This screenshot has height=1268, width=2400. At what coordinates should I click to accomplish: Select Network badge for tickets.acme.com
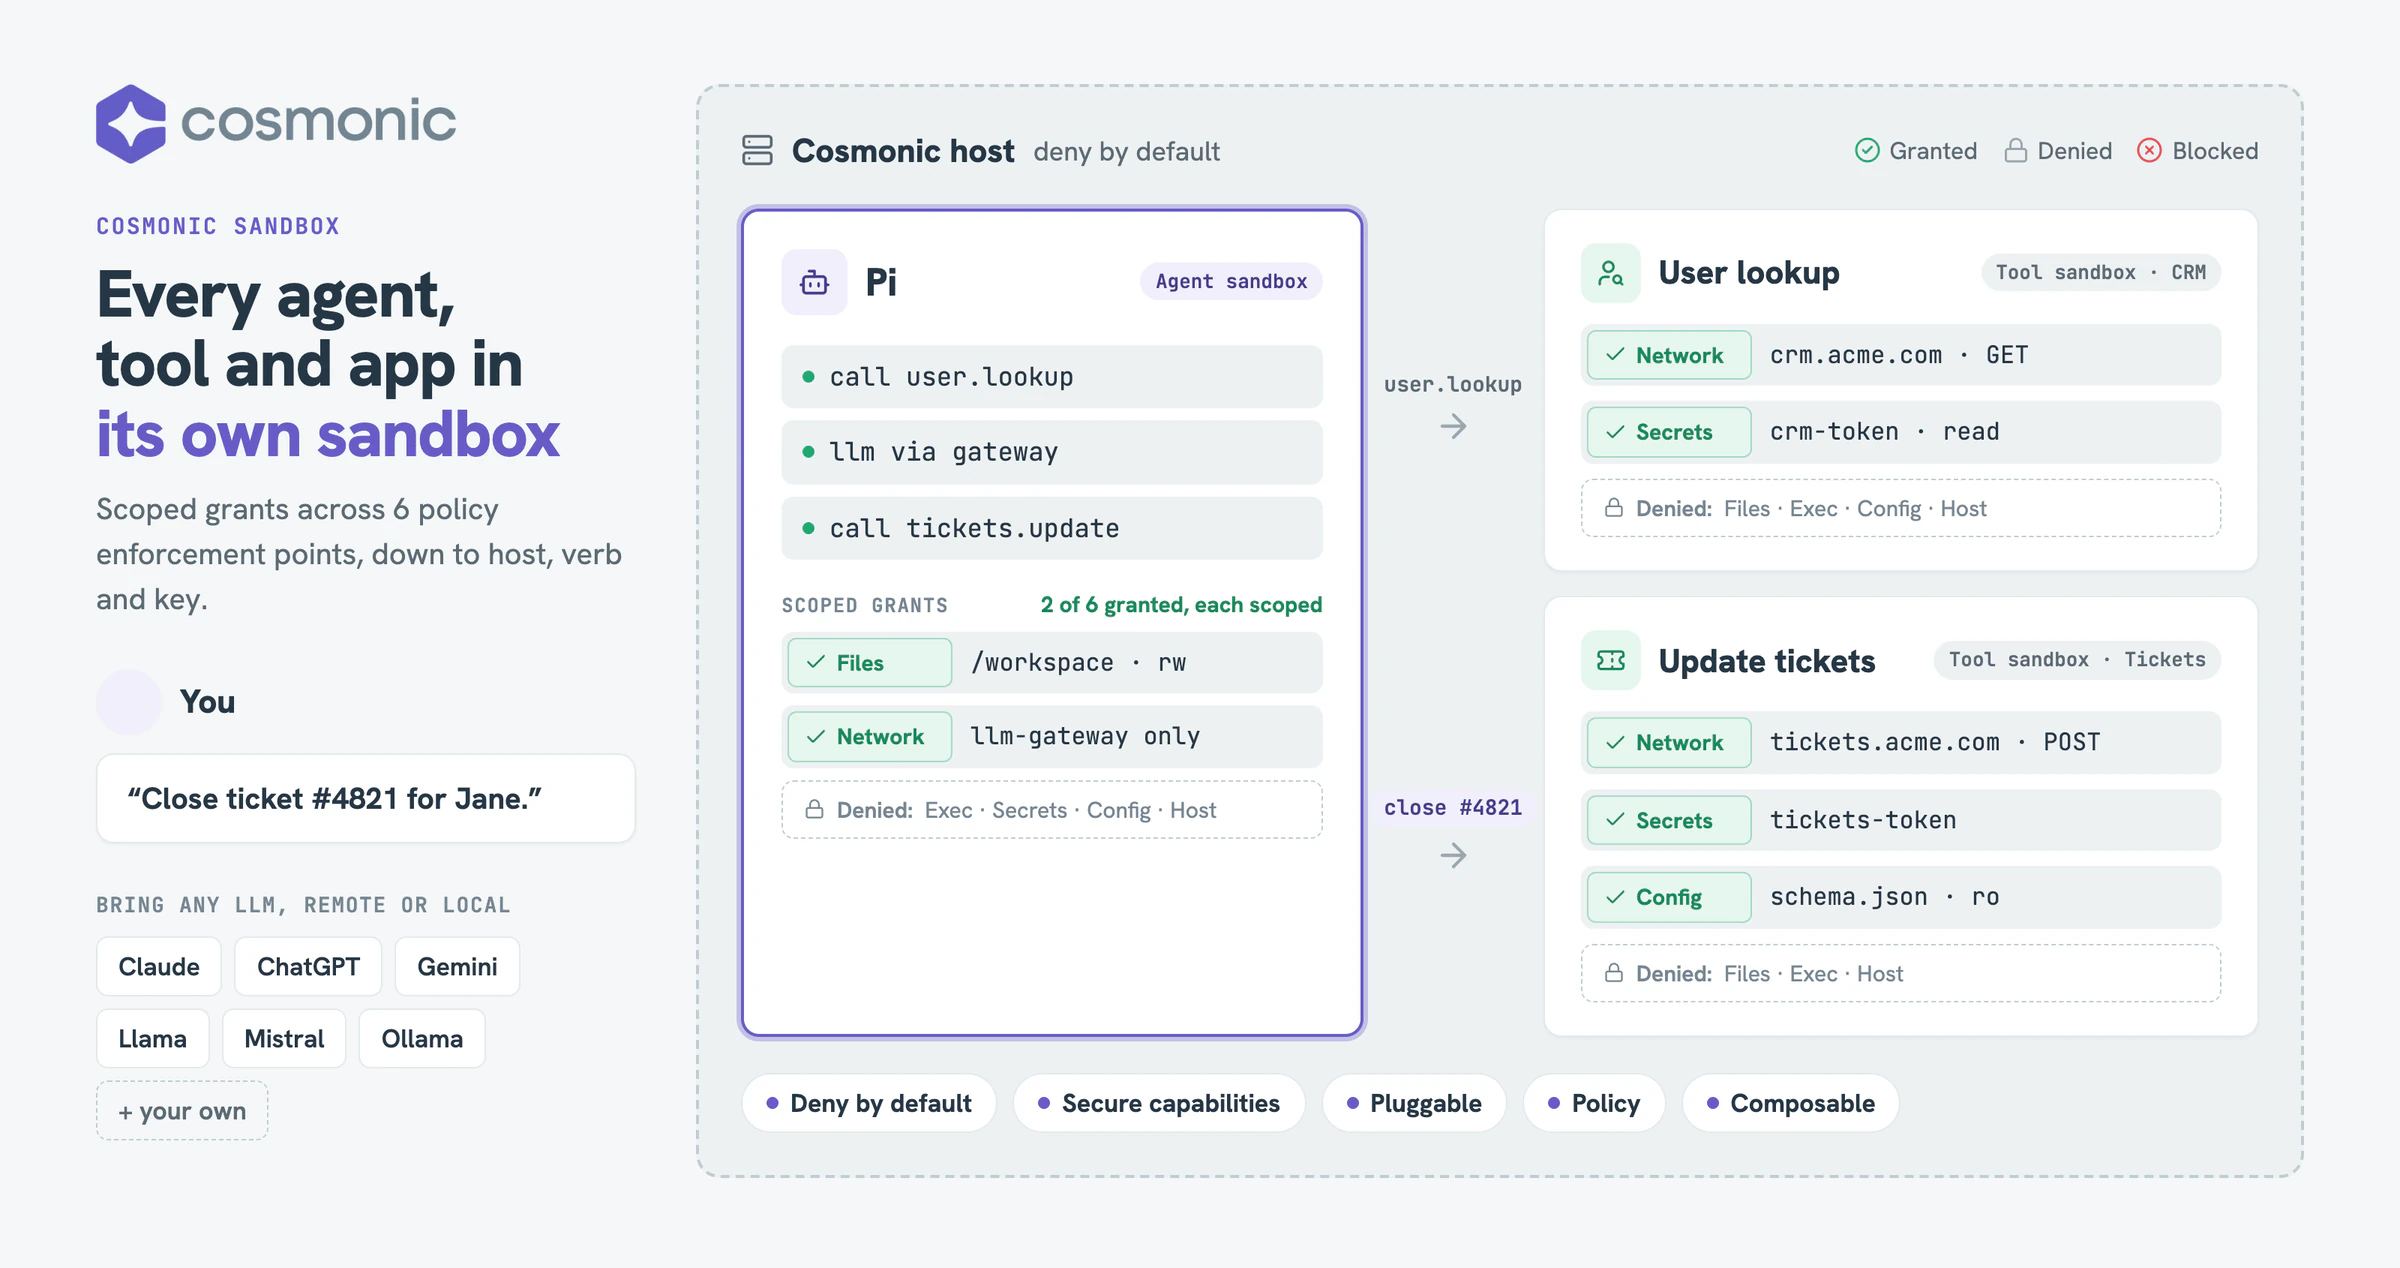(1669, 743)
